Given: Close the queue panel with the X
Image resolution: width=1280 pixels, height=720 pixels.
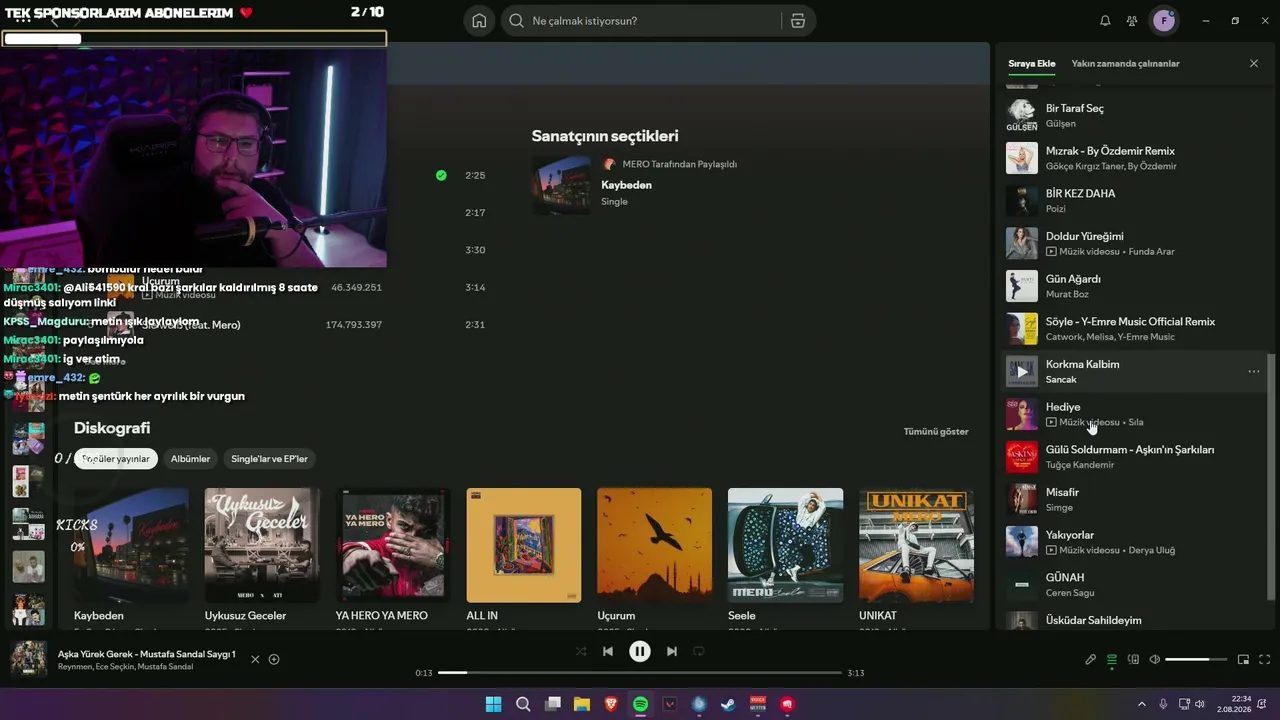Looking at the screenshot, I should click(x=1254, y=63).
